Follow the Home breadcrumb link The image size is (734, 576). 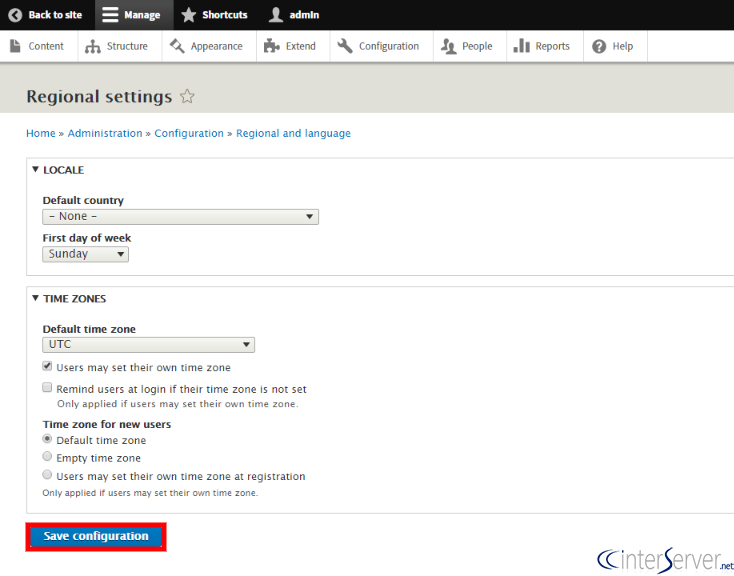tap(41, 133)
